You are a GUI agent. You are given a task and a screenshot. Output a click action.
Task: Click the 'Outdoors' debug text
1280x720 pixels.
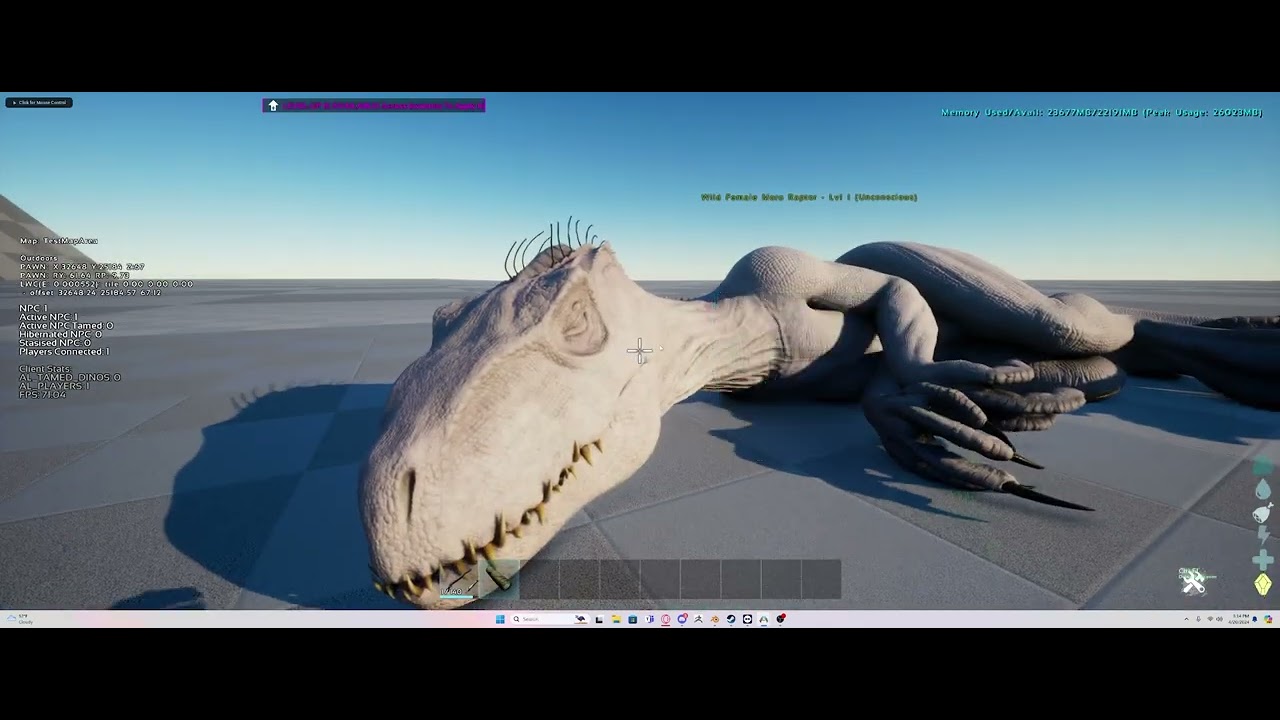(39, 258)
